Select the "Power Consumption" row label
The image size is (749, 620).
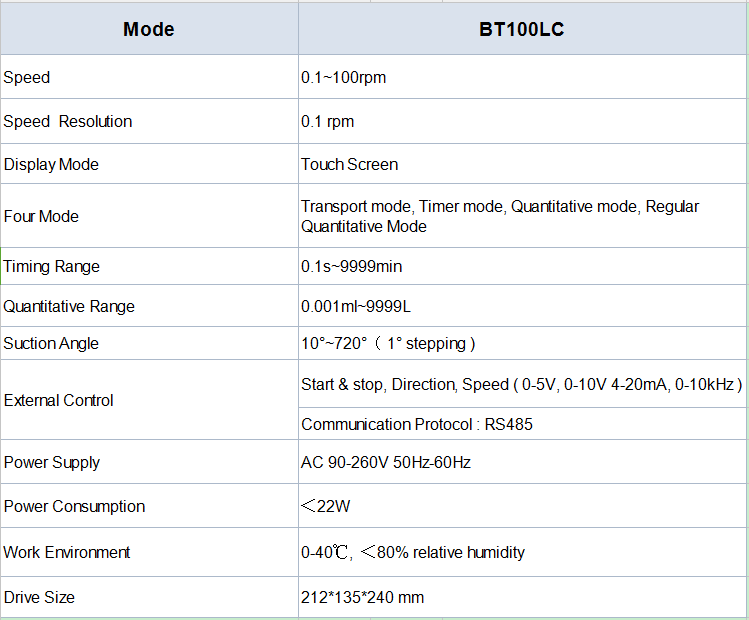(x=74, y=506)
